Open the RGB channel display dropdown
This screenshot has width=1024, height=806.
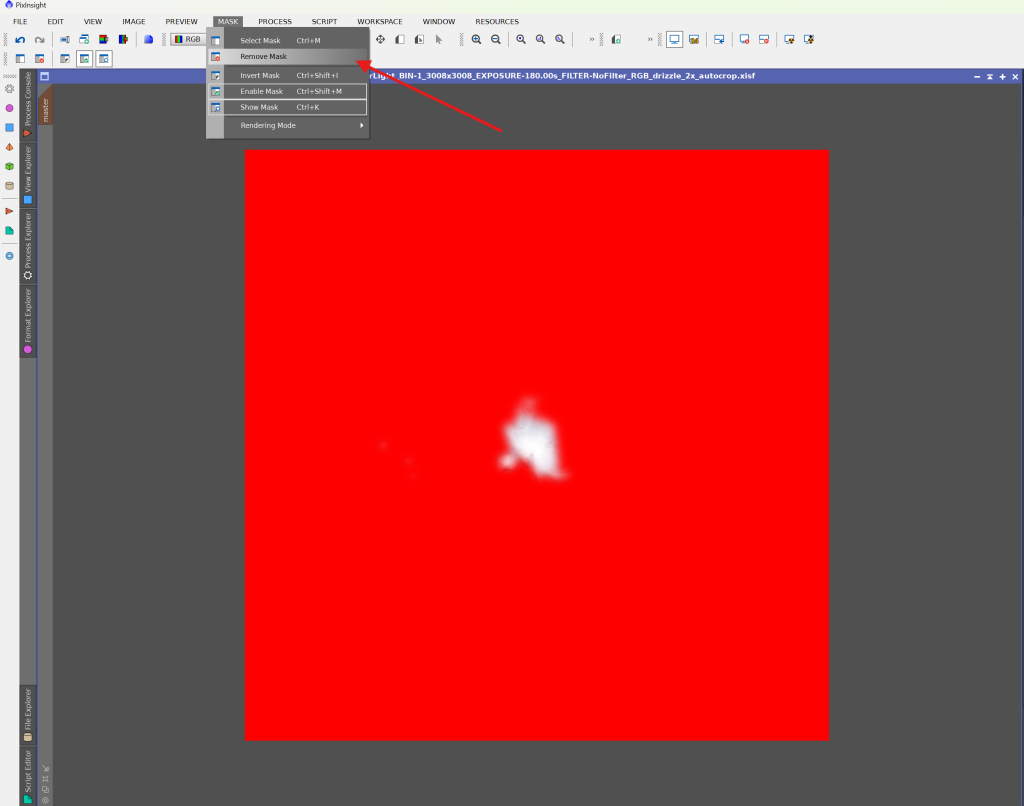click(x=188, y=40)
